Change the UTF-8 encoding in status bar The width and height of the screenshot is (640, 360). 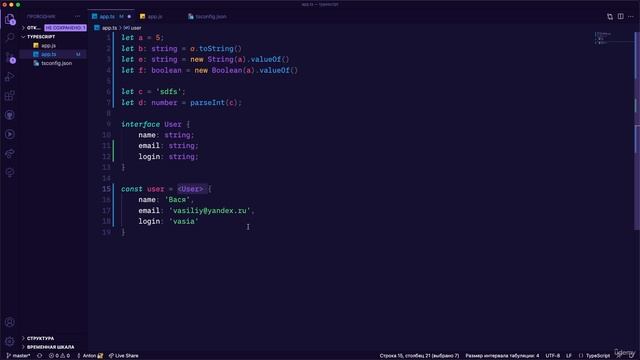[x=553, y=356]
